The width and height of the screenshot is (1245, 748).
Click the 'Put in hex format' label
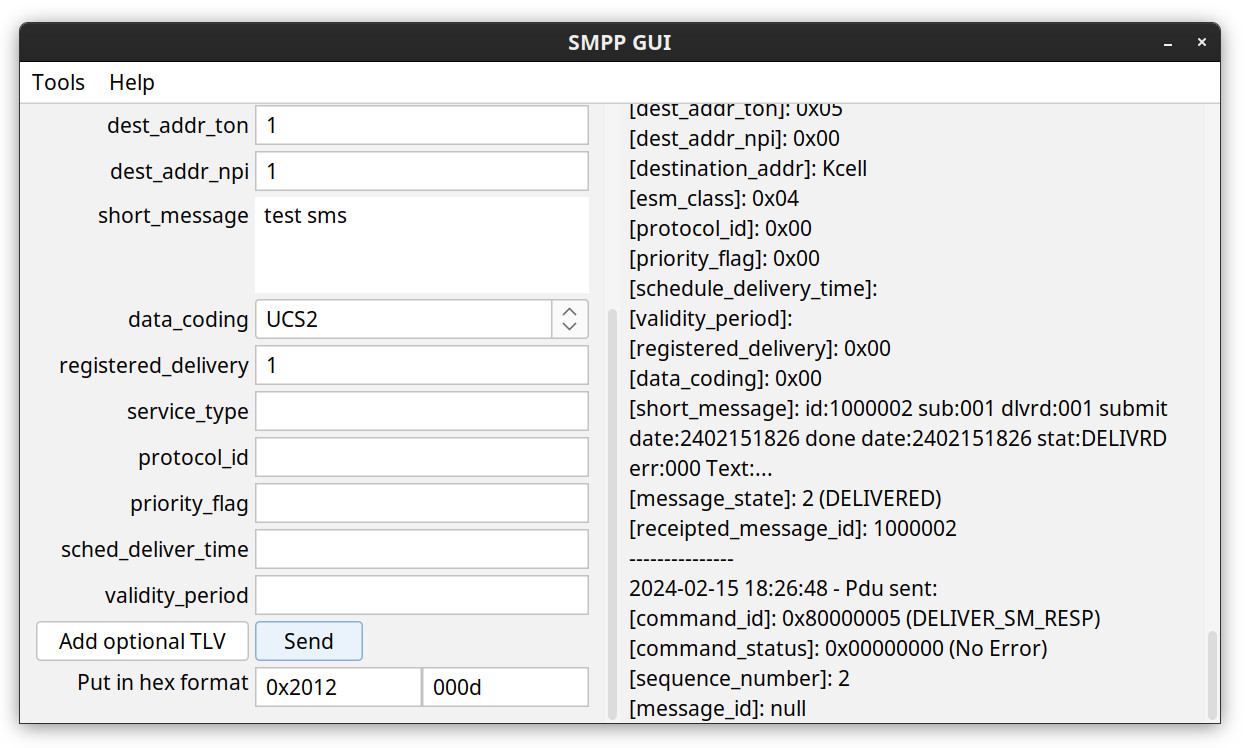tap(163, 683)
